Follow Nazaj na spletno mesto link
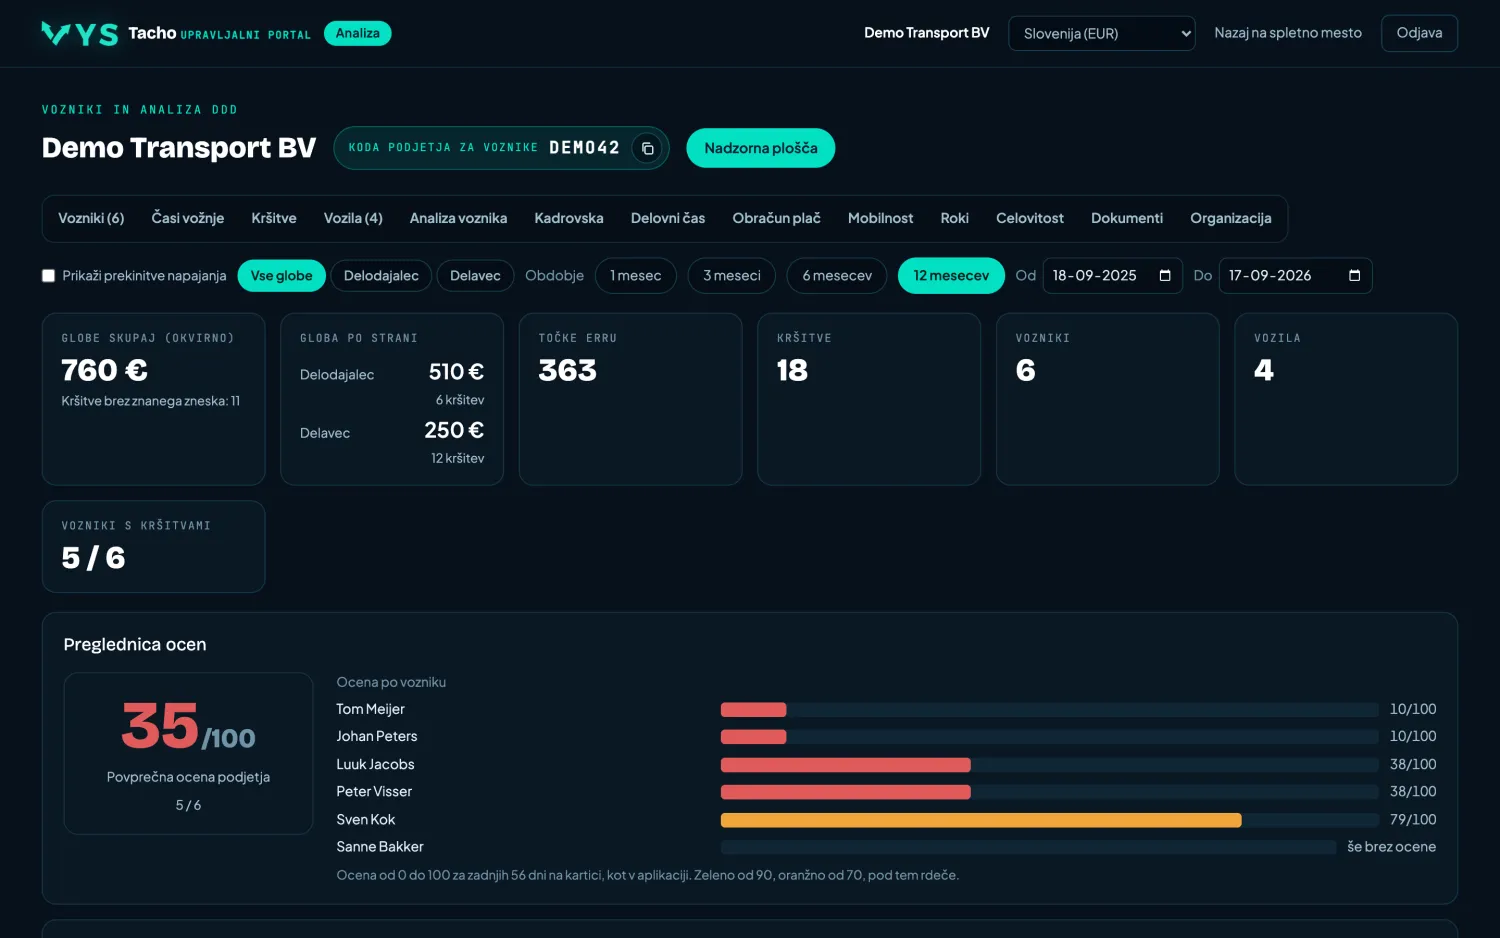 pyautogui.click(x=1288, y=33)
